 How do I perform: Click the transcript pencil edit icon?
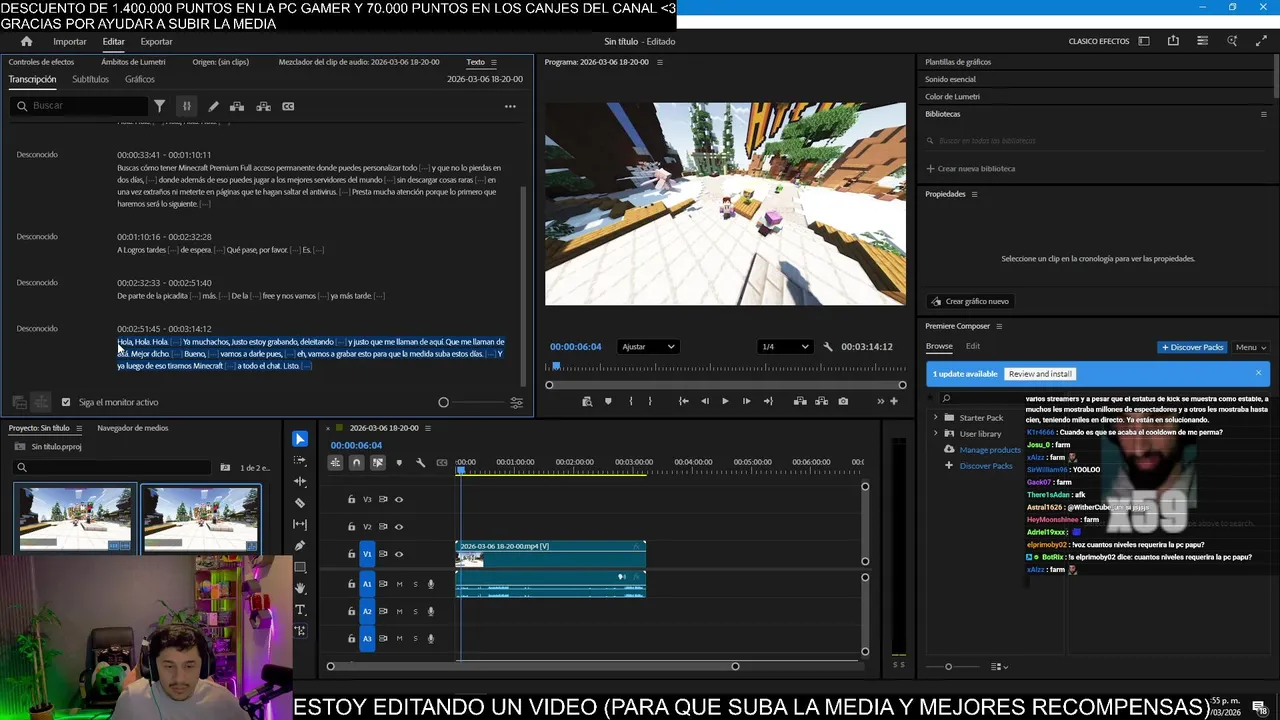(213, 106)
